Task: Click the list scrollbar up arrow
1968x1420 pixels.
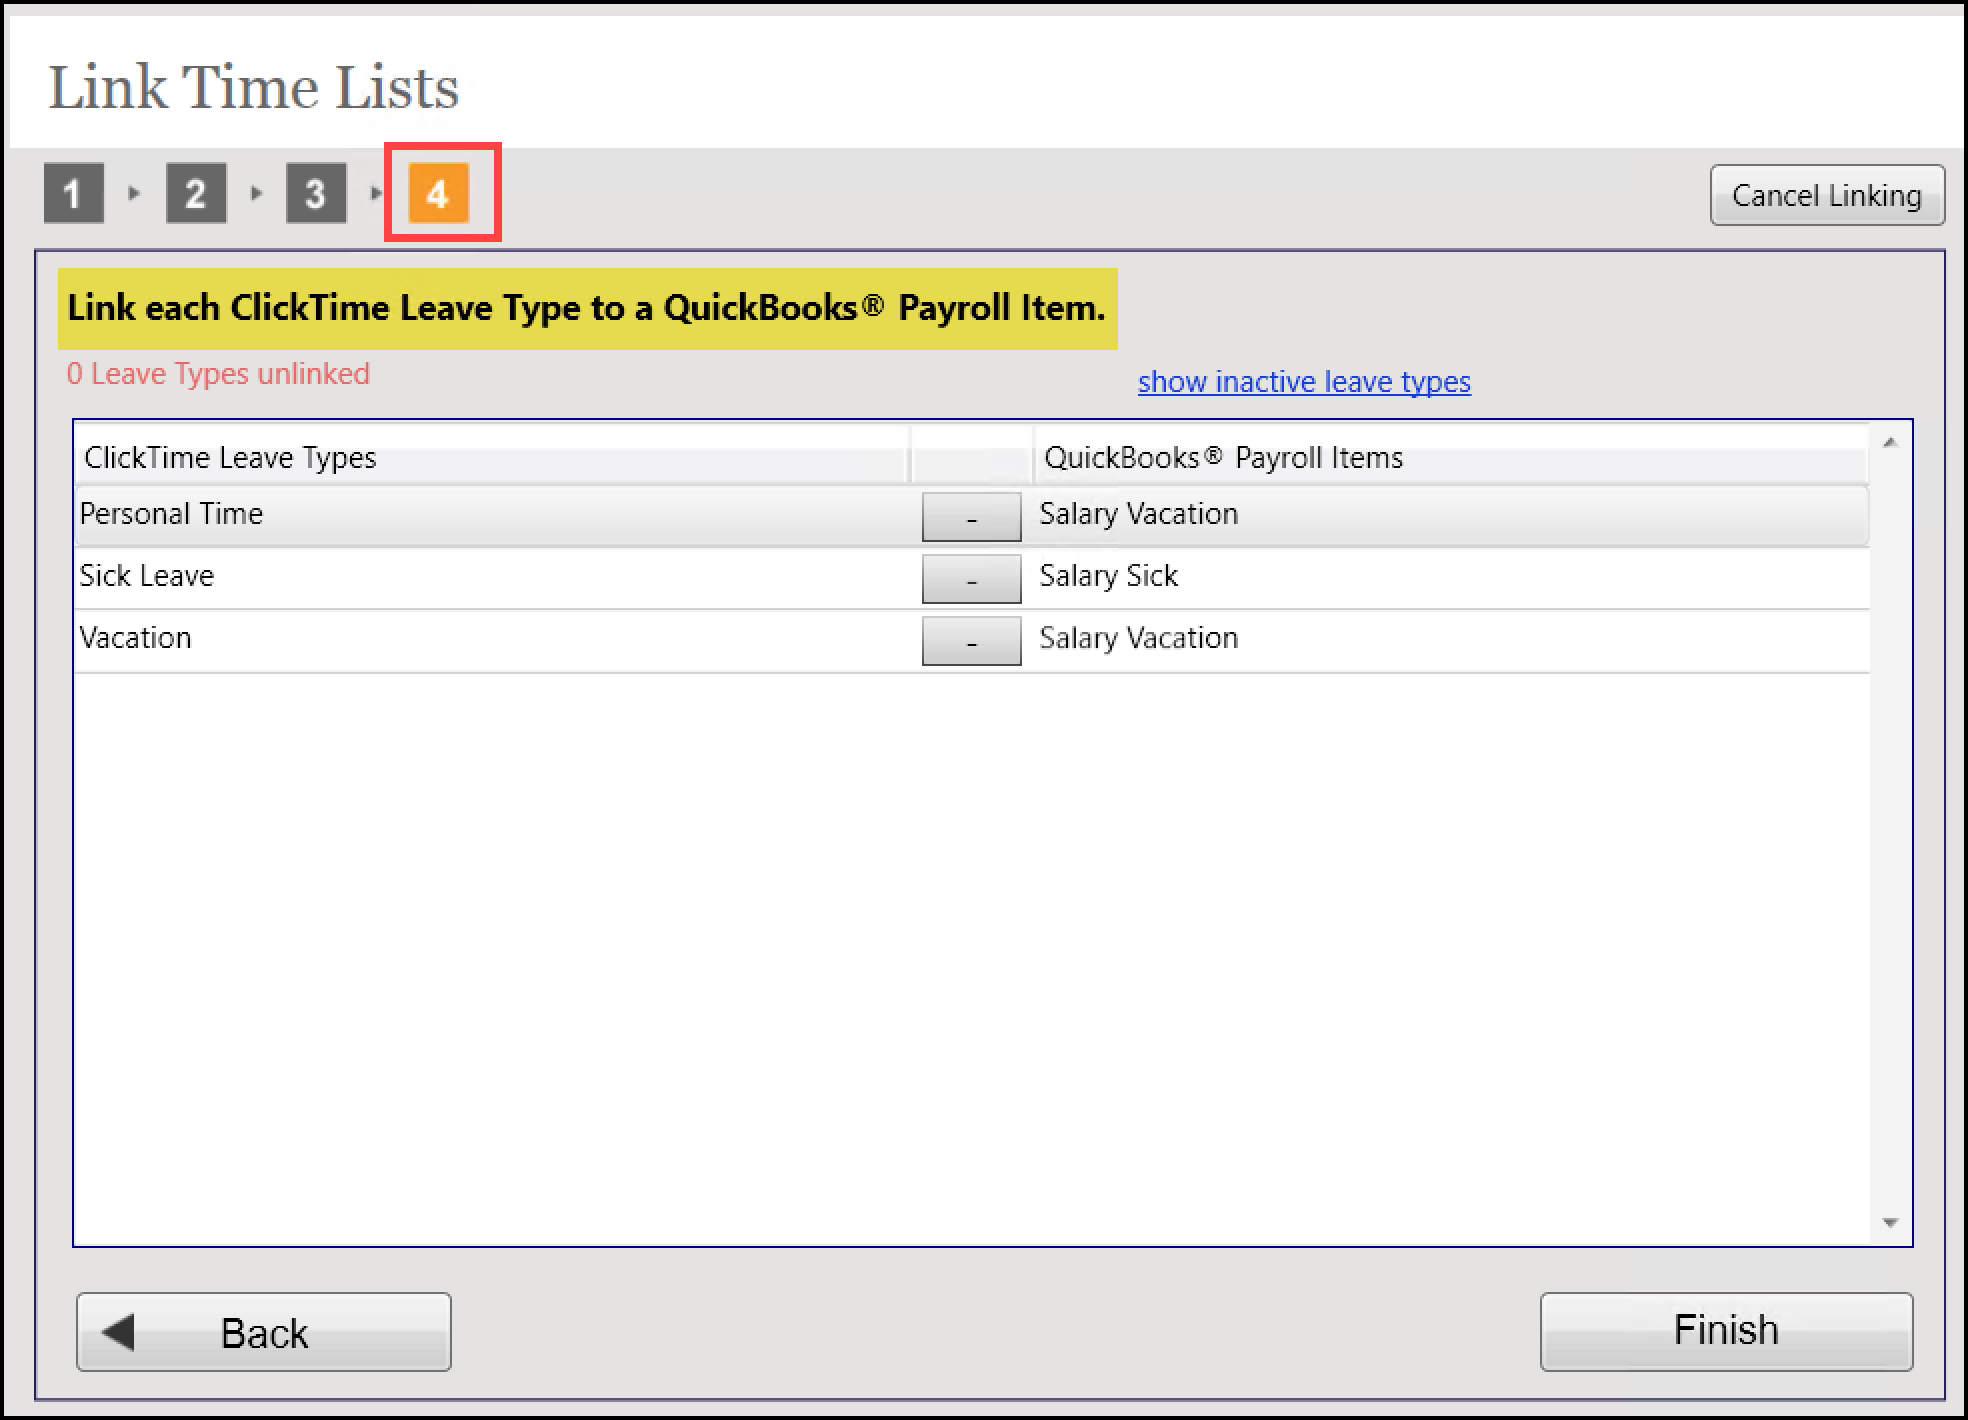Action: [1890, 443]
